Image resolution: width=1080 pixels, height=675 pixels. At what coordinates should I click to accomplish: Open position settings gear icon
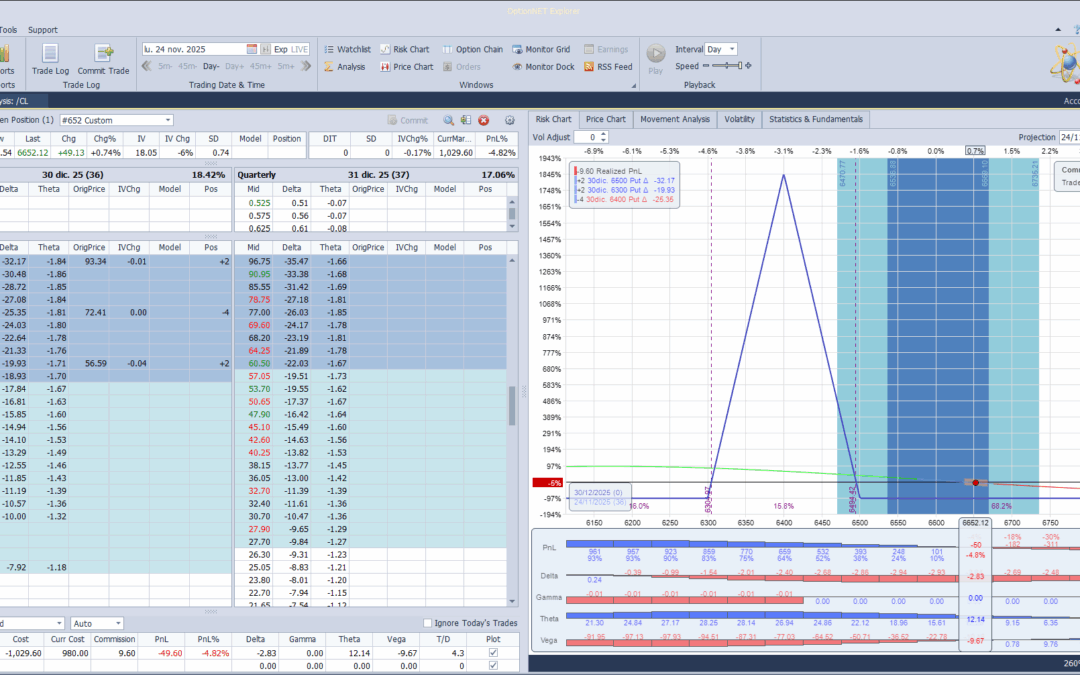(510, 120)
